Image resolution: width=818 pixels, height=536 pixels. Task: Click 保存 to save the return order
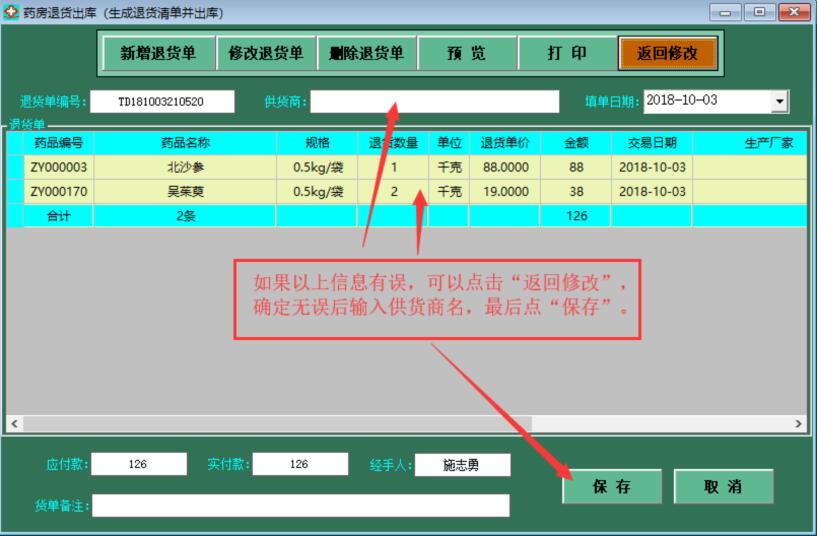[x=611, y=487]
